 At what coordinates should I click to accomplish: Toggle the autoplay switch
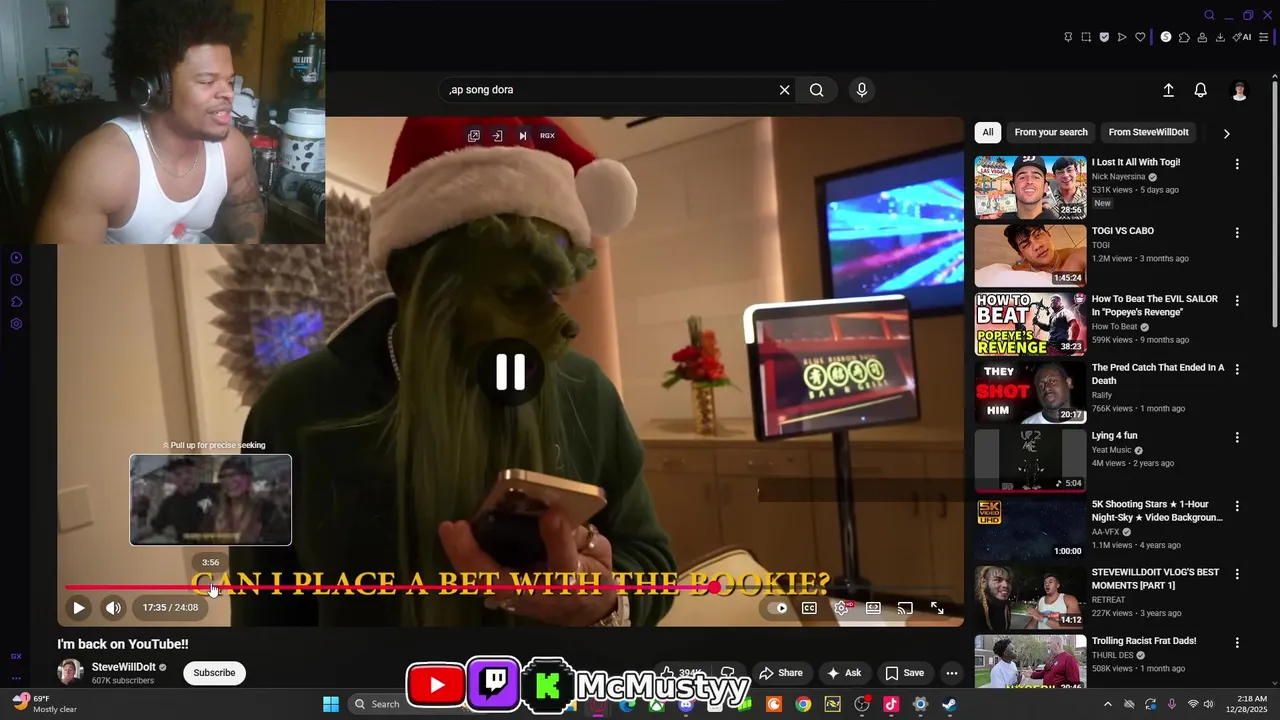pos(777,608)
